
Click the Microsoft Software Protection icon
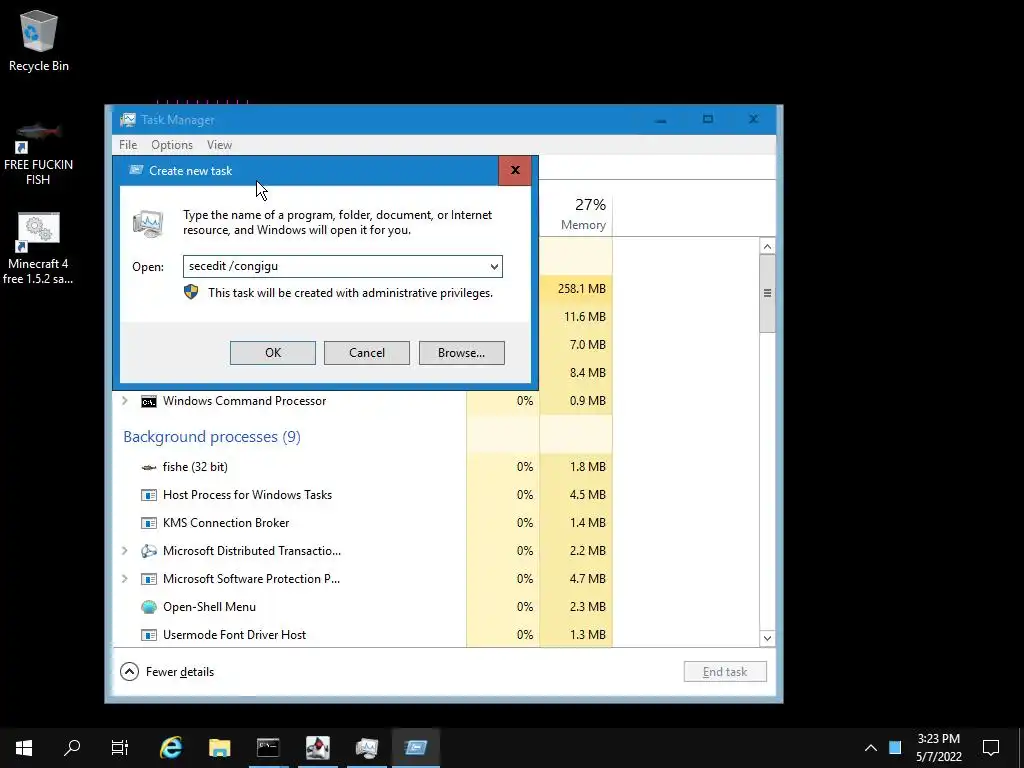point(149,579)
